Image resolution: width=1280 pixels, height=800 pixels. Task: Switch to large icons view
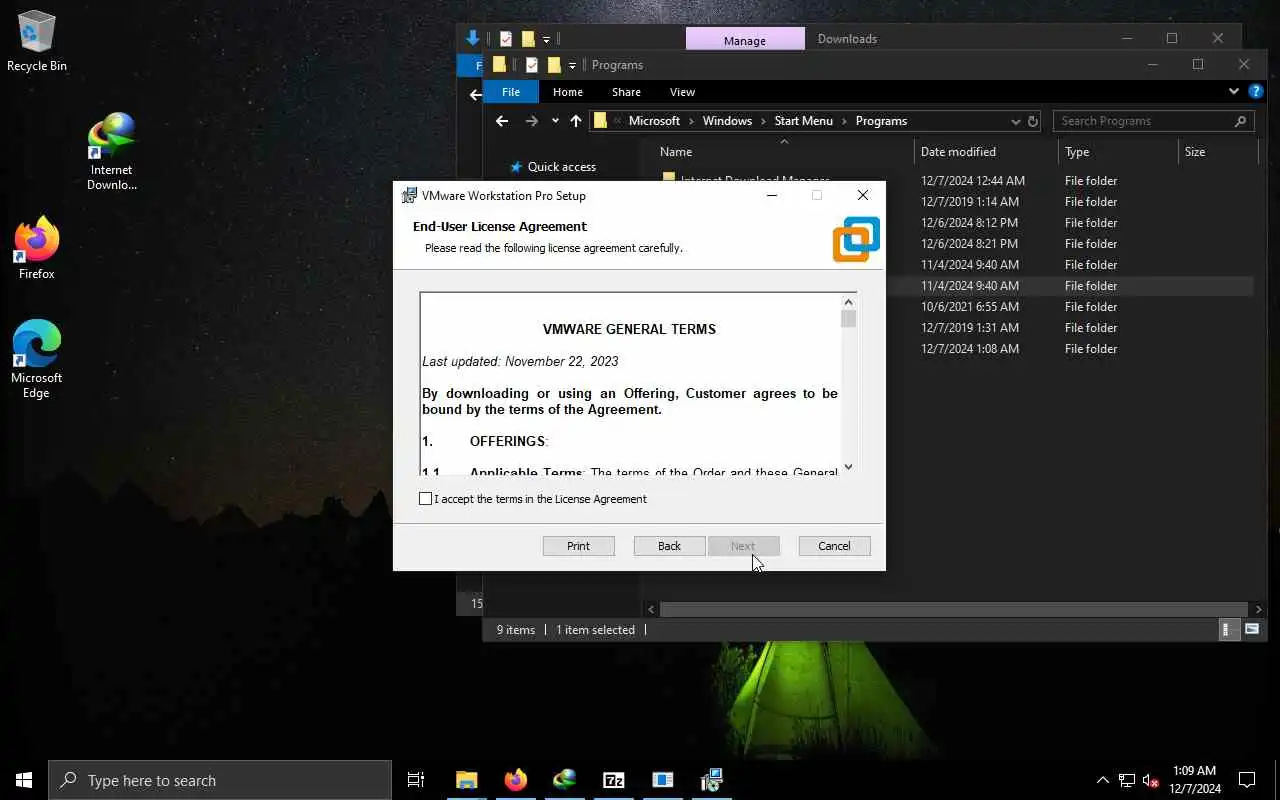pyautogui.click(x=1252, y=629)
